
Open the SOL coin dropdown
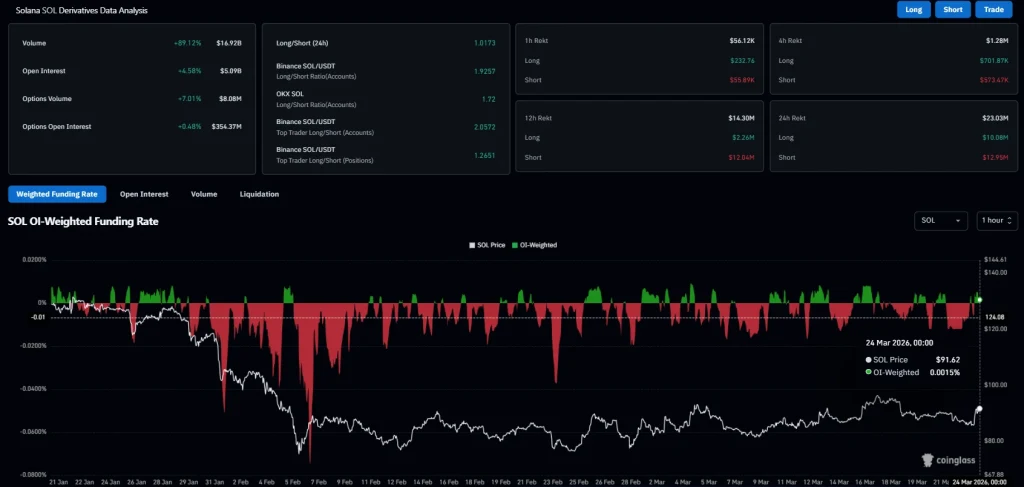point(940,221)
